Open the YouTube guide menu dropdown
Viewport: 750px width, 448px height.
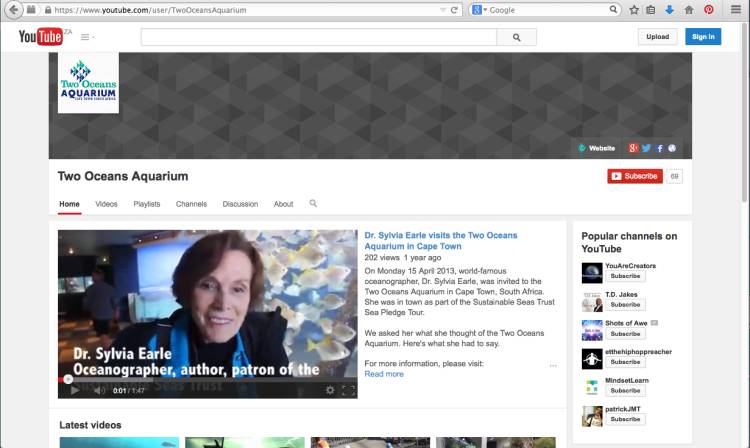[x=87, y=37]
